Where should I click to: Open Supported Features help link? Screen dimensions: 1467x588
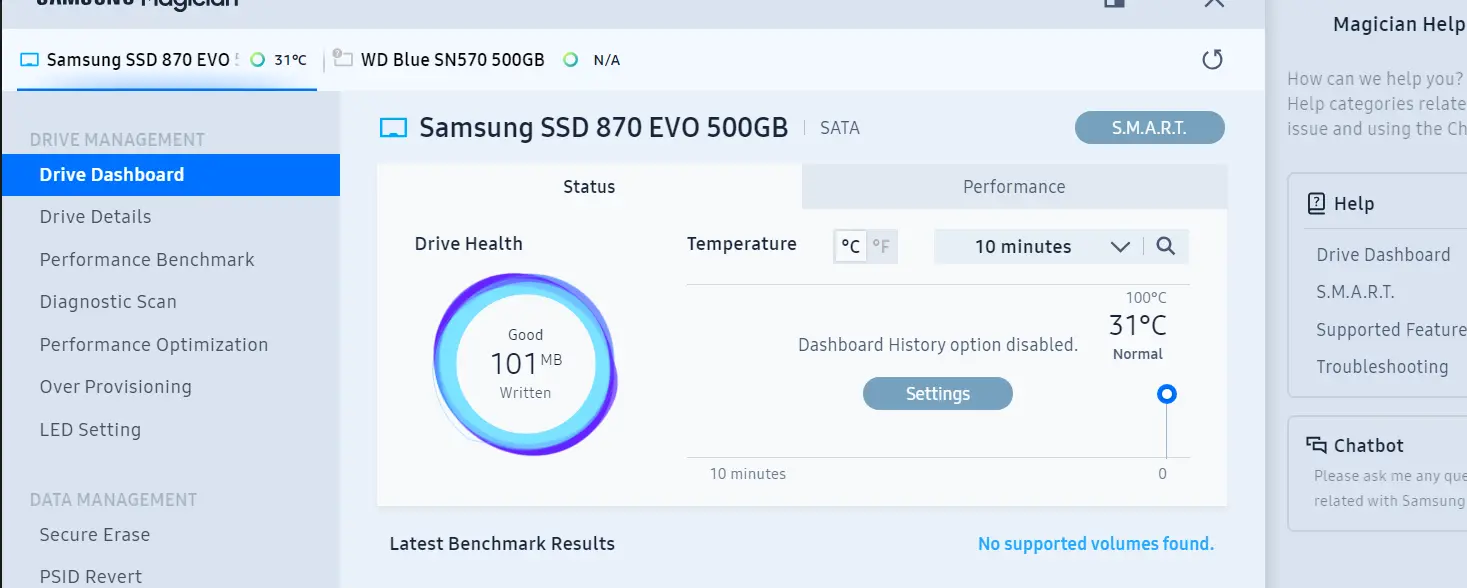coord(1391,330)
